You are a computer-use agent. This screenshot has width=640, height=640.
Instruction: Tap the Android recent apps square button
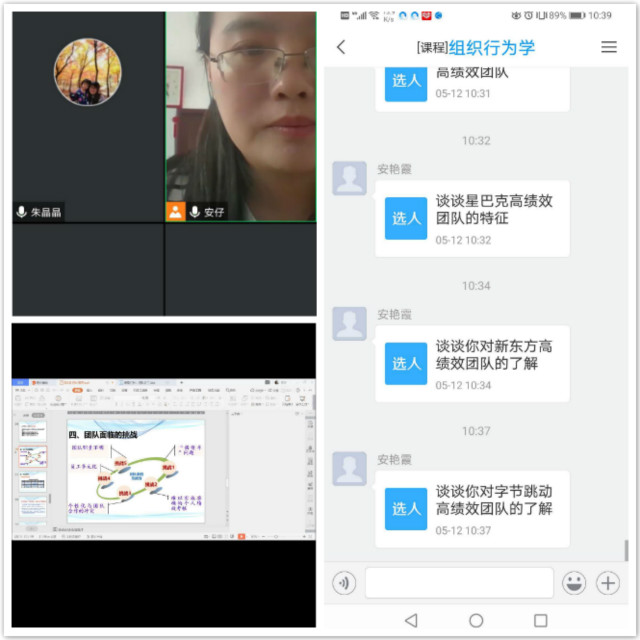pyautogui.click(x=540, y=620)
